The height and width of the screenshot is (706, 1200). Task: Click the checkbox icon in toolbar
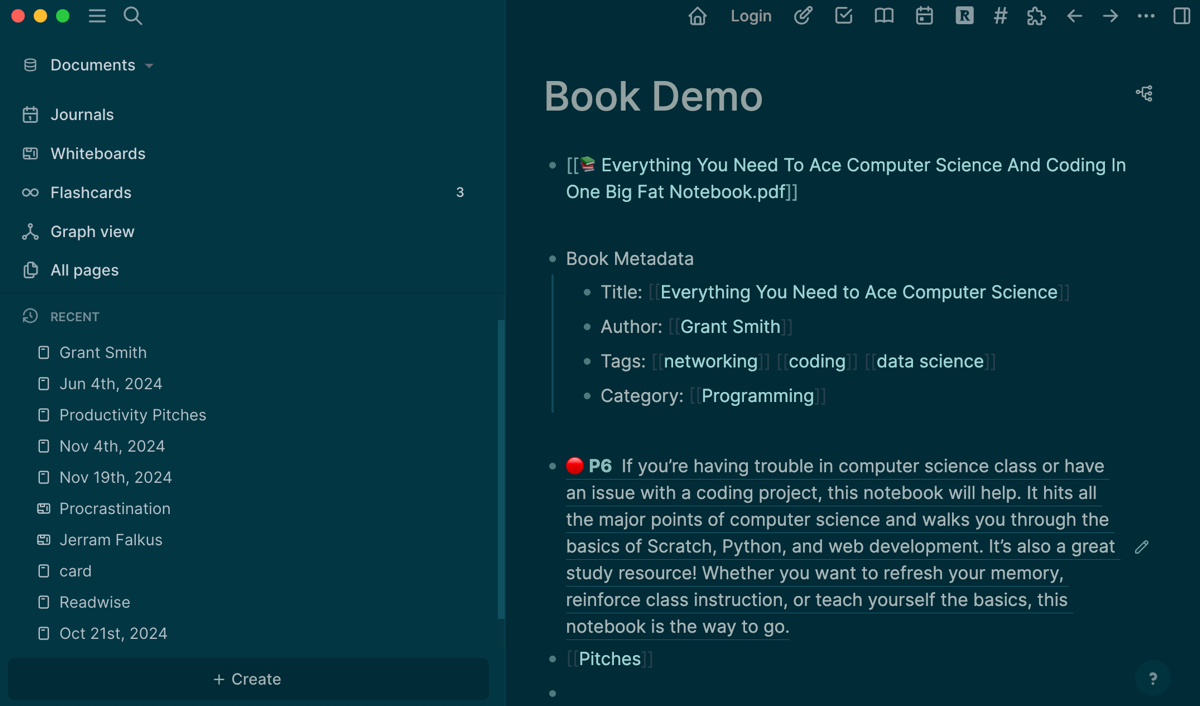pos(844,16)
